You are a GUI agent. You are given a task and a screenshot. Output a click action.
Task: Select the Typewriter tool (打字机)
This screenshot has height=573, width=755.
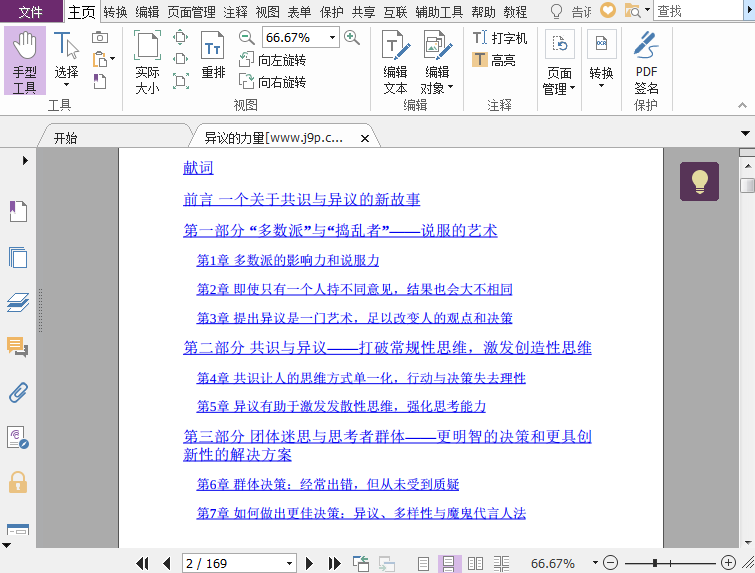click(500, 38)
